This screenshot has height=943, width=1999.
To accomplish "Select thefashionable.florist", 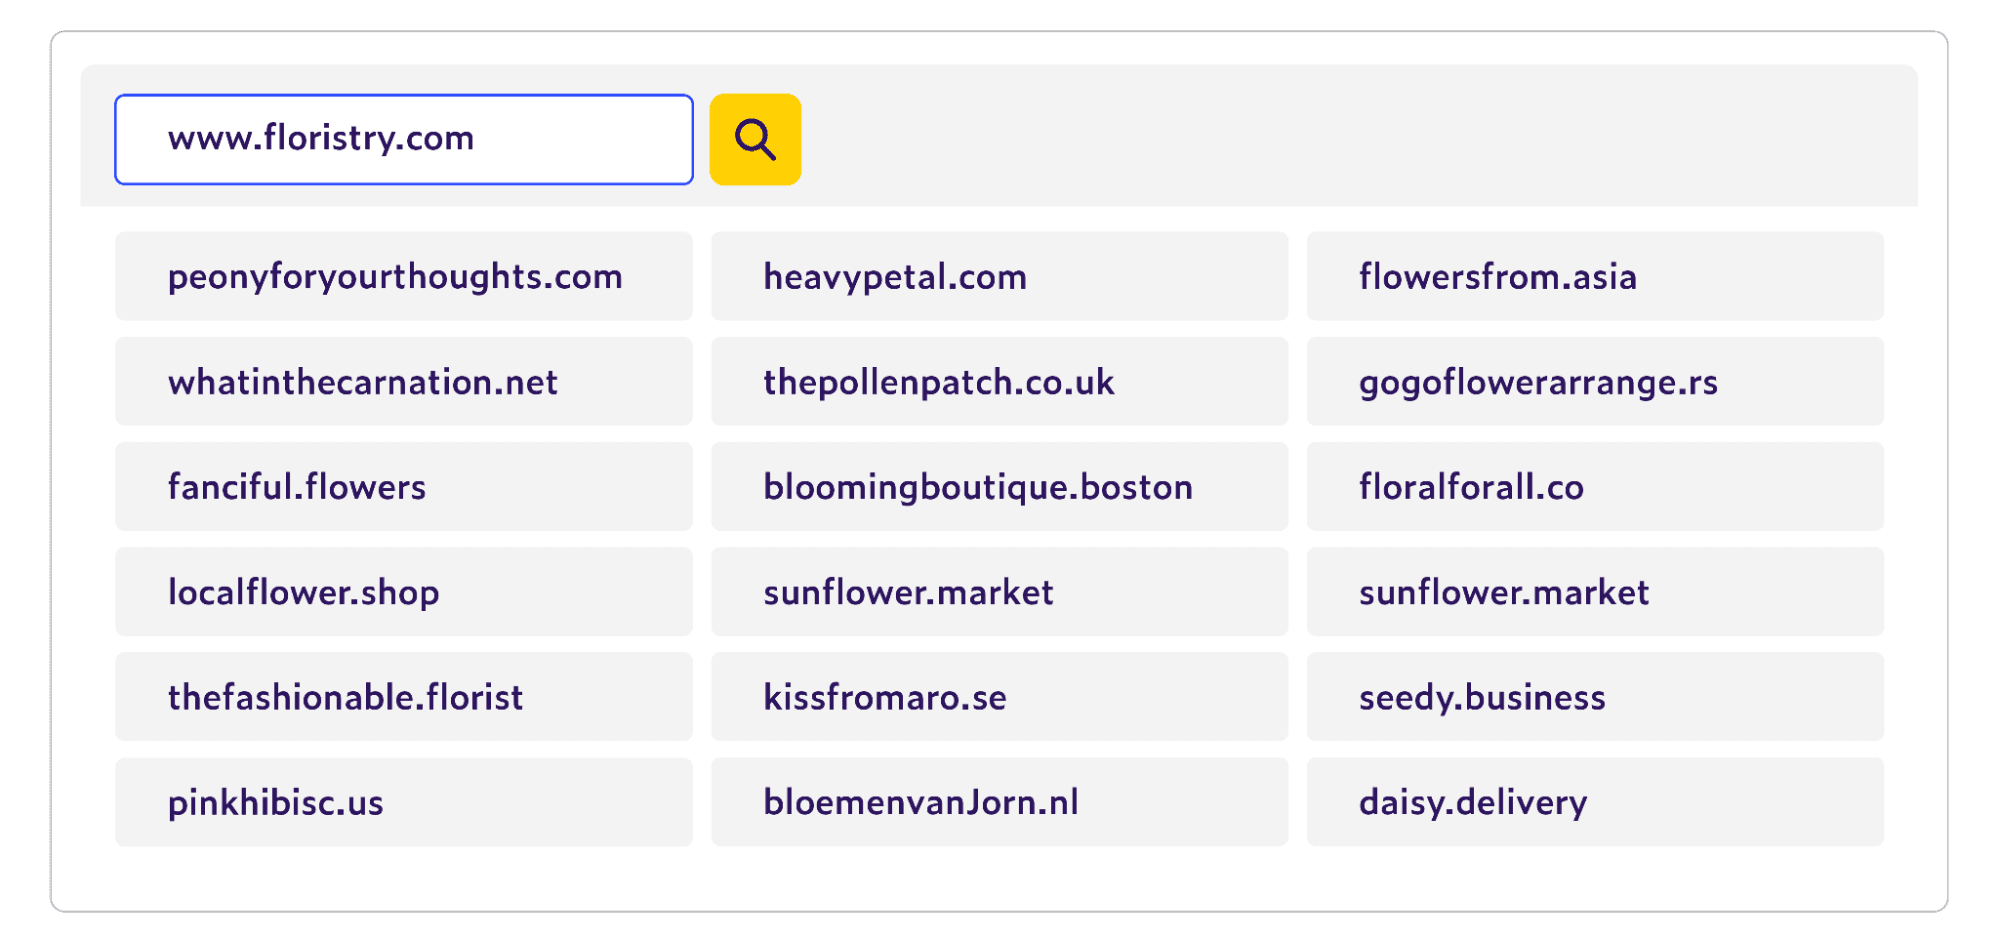I will click(x=404, y=696).
